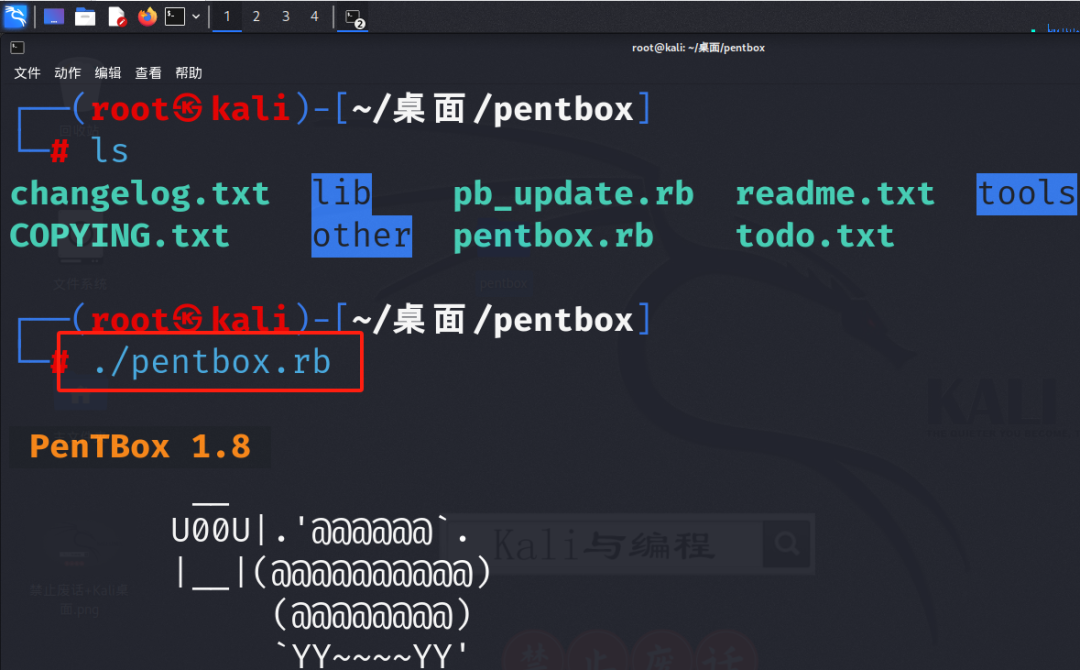Open the file manager from the panel
This screenshot has height=670, width=1080.
click(85, 17)
